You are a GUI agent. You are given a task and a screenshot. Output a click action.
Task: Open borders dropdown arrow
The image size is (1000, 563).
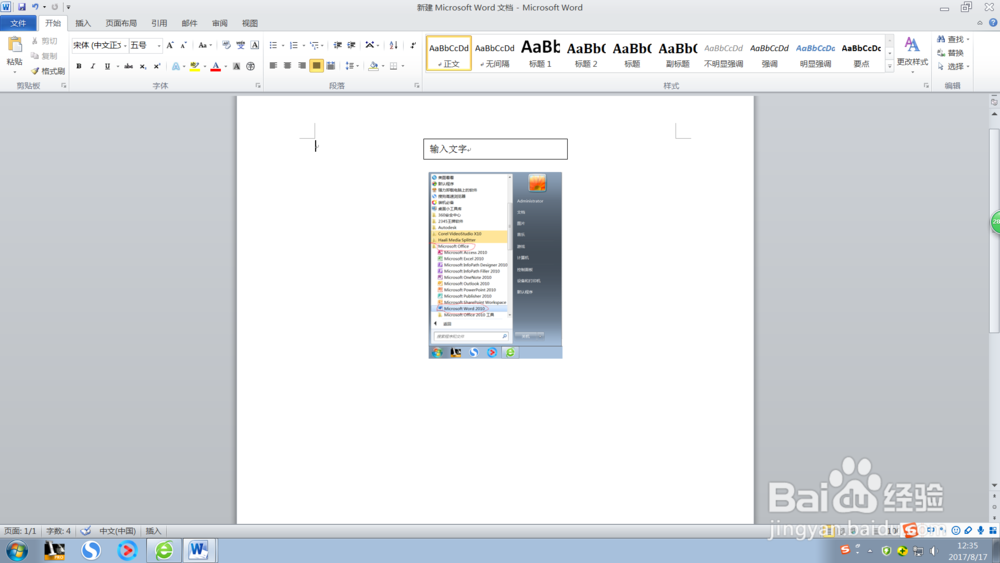pos(403,66)
